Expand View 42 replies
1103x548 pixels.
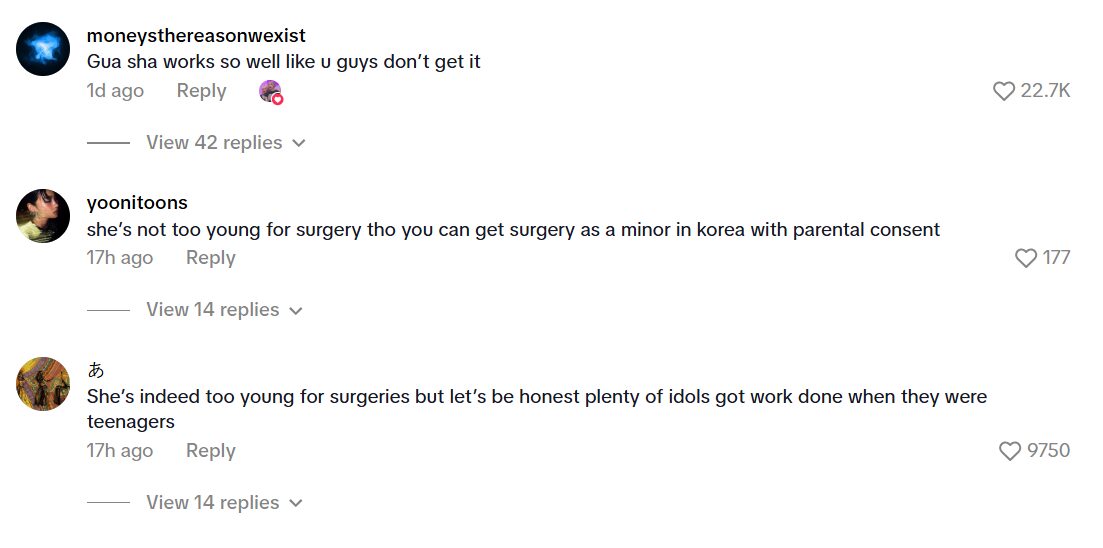[x=225, y=143]
